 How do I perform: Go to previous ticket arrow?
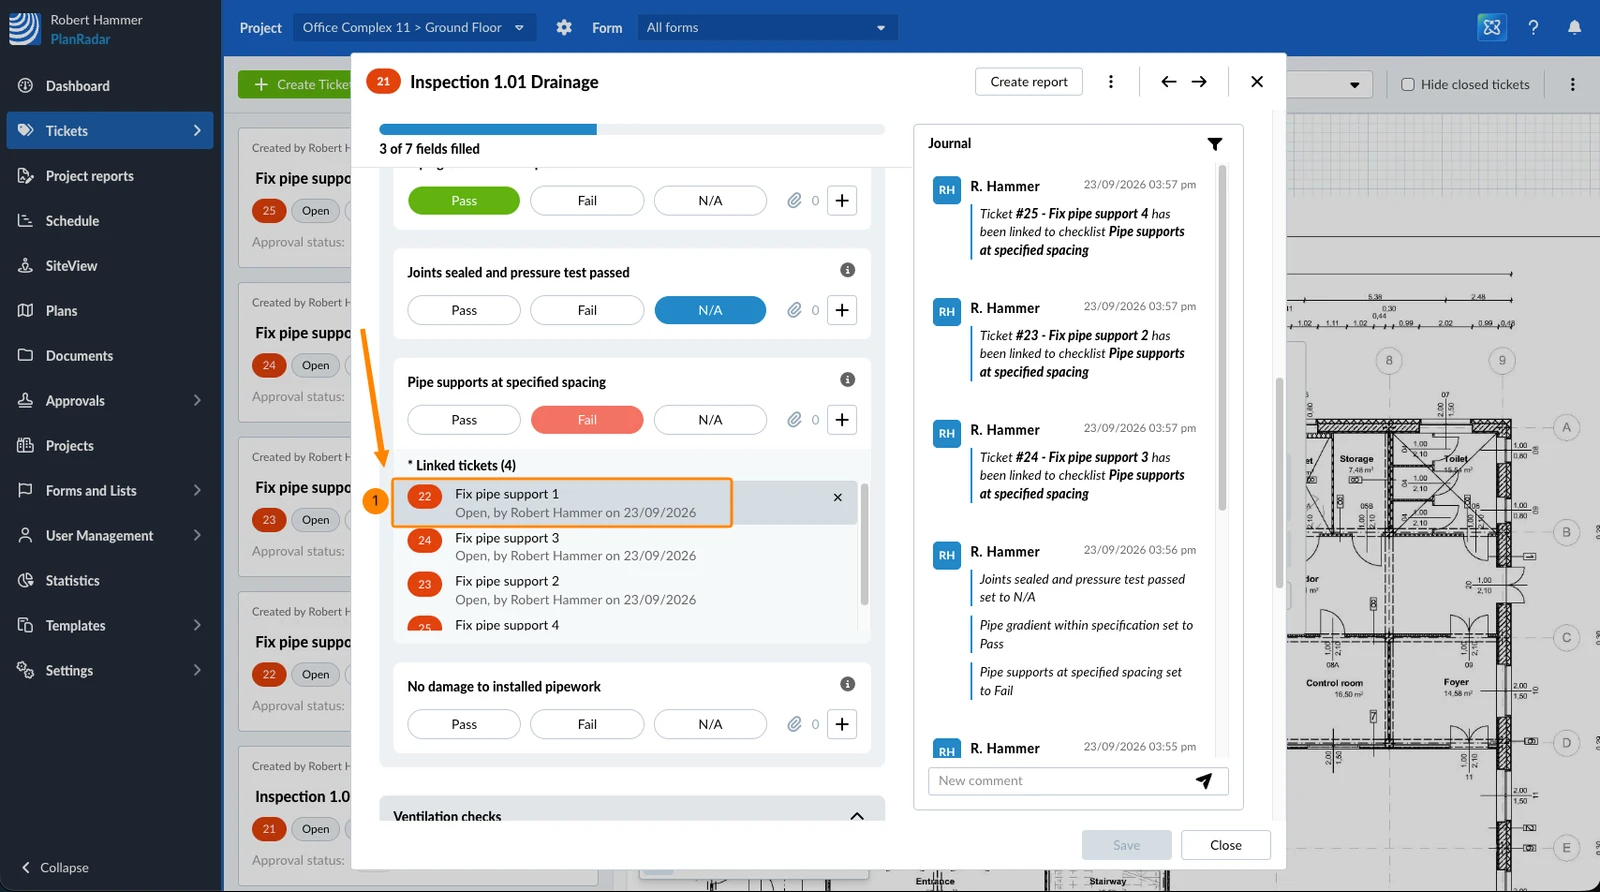pos(1168,82)
